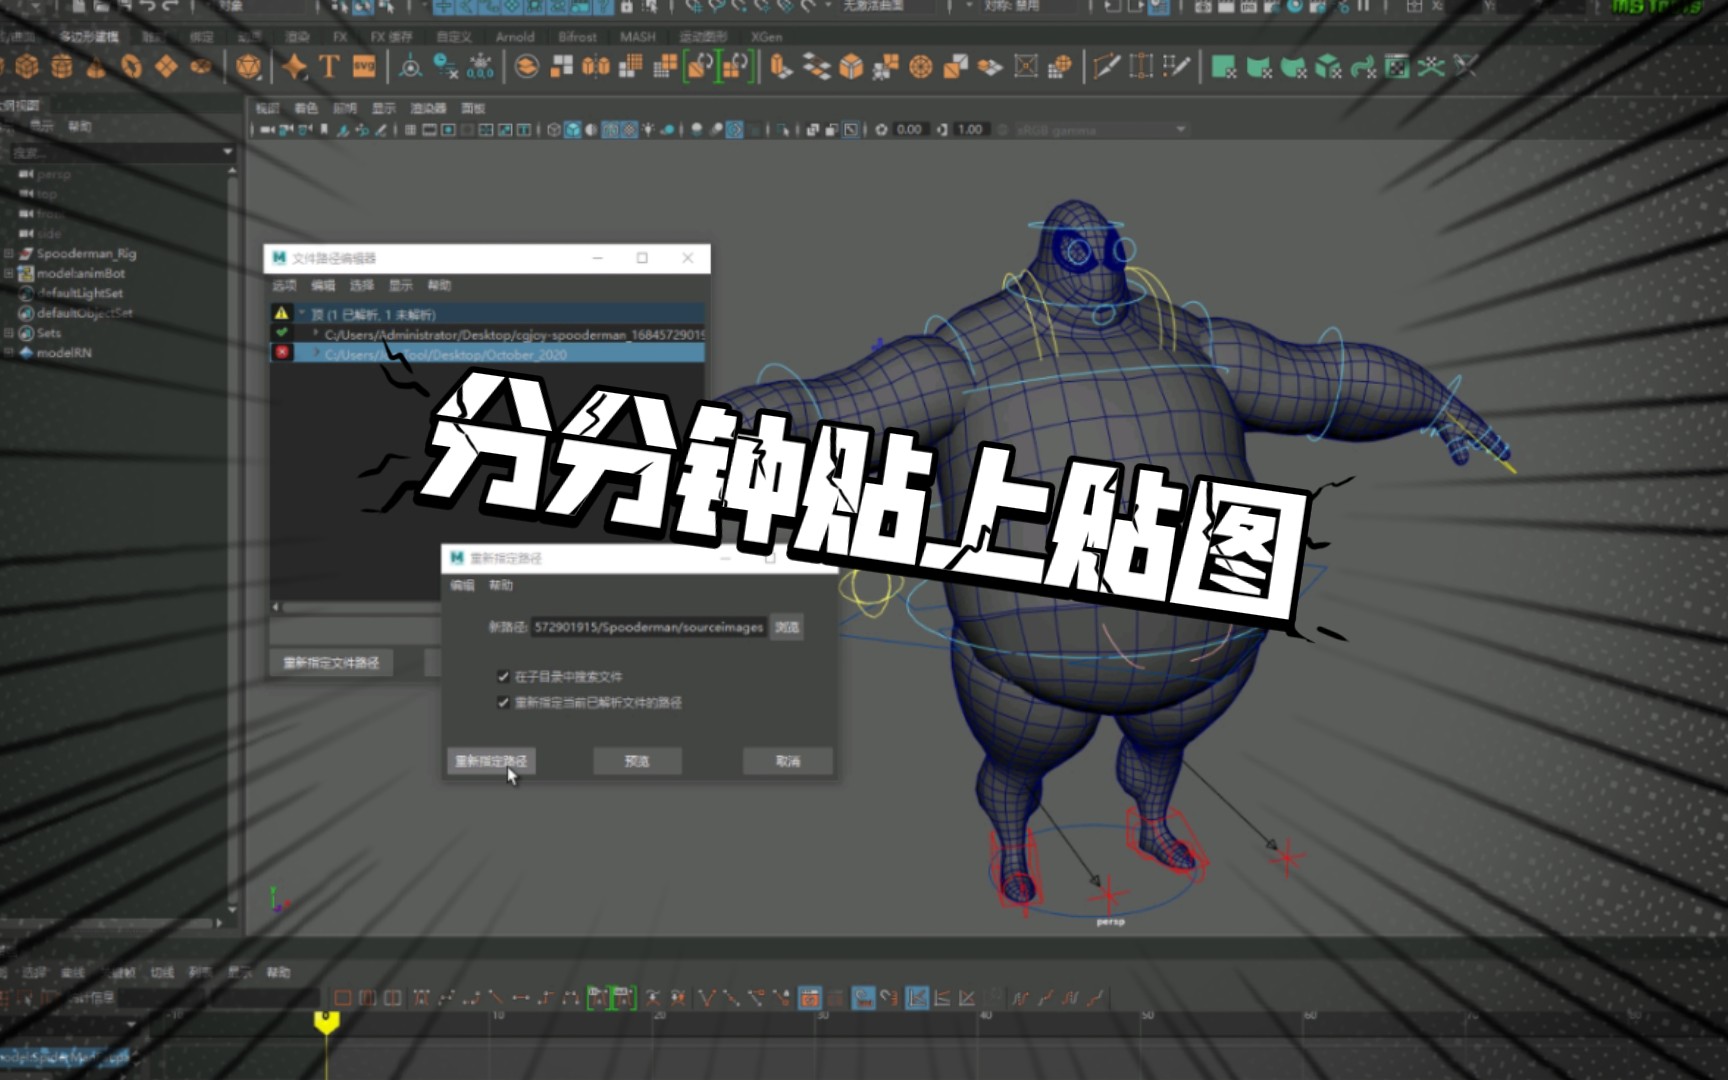Expand the Administrator Desktop path row
Screen dimensions: 1728x1080
click(x=316, y=334)
